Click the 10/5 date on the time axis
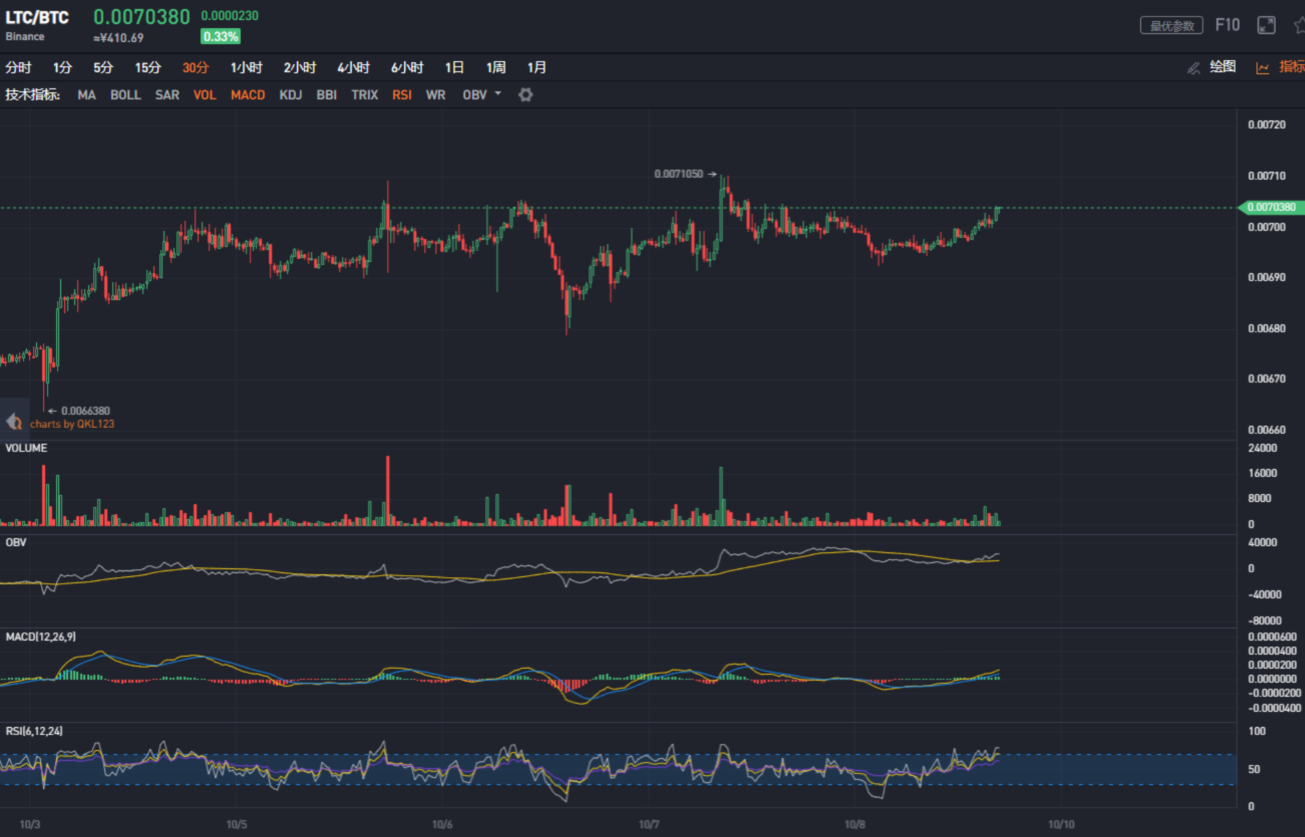The height and width of the screenshot is (837, 1305). click(x=236, y=825)
